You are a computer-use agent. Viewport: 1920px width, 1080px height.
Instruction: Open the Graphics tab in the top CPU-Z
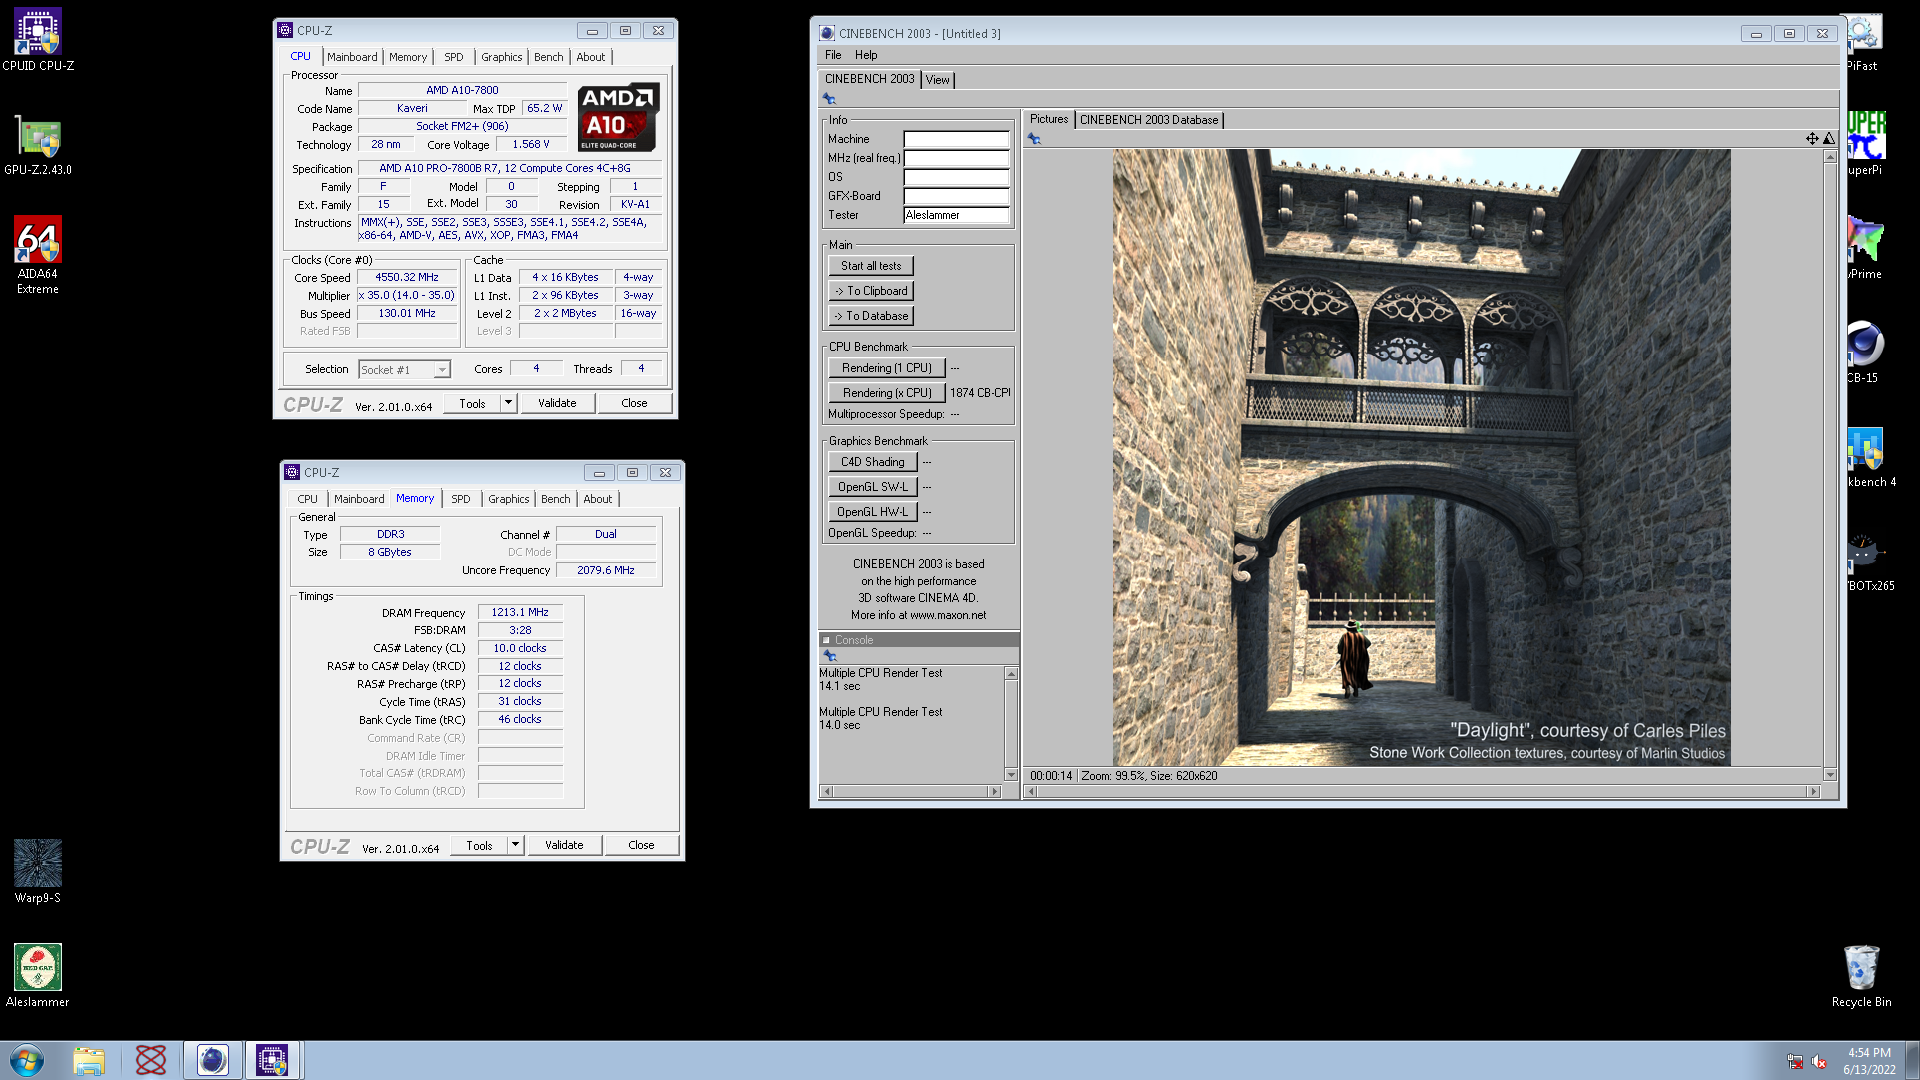pyautogui.click(x=501, y=57)
